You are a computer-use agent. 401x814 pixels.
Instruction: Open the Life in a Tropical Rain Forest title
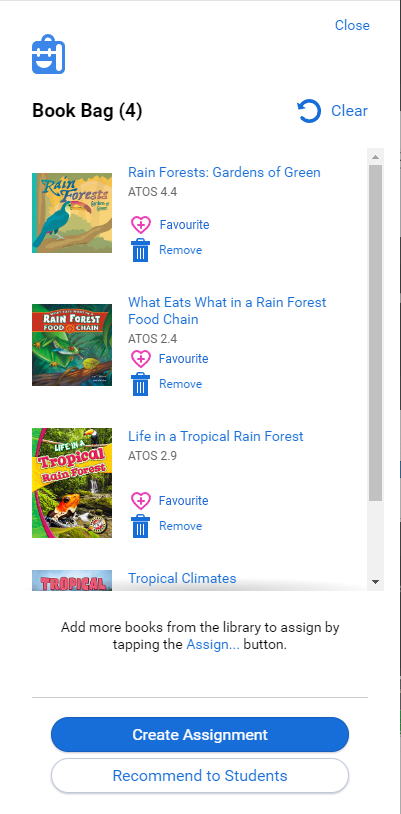[x=216, y=436]
